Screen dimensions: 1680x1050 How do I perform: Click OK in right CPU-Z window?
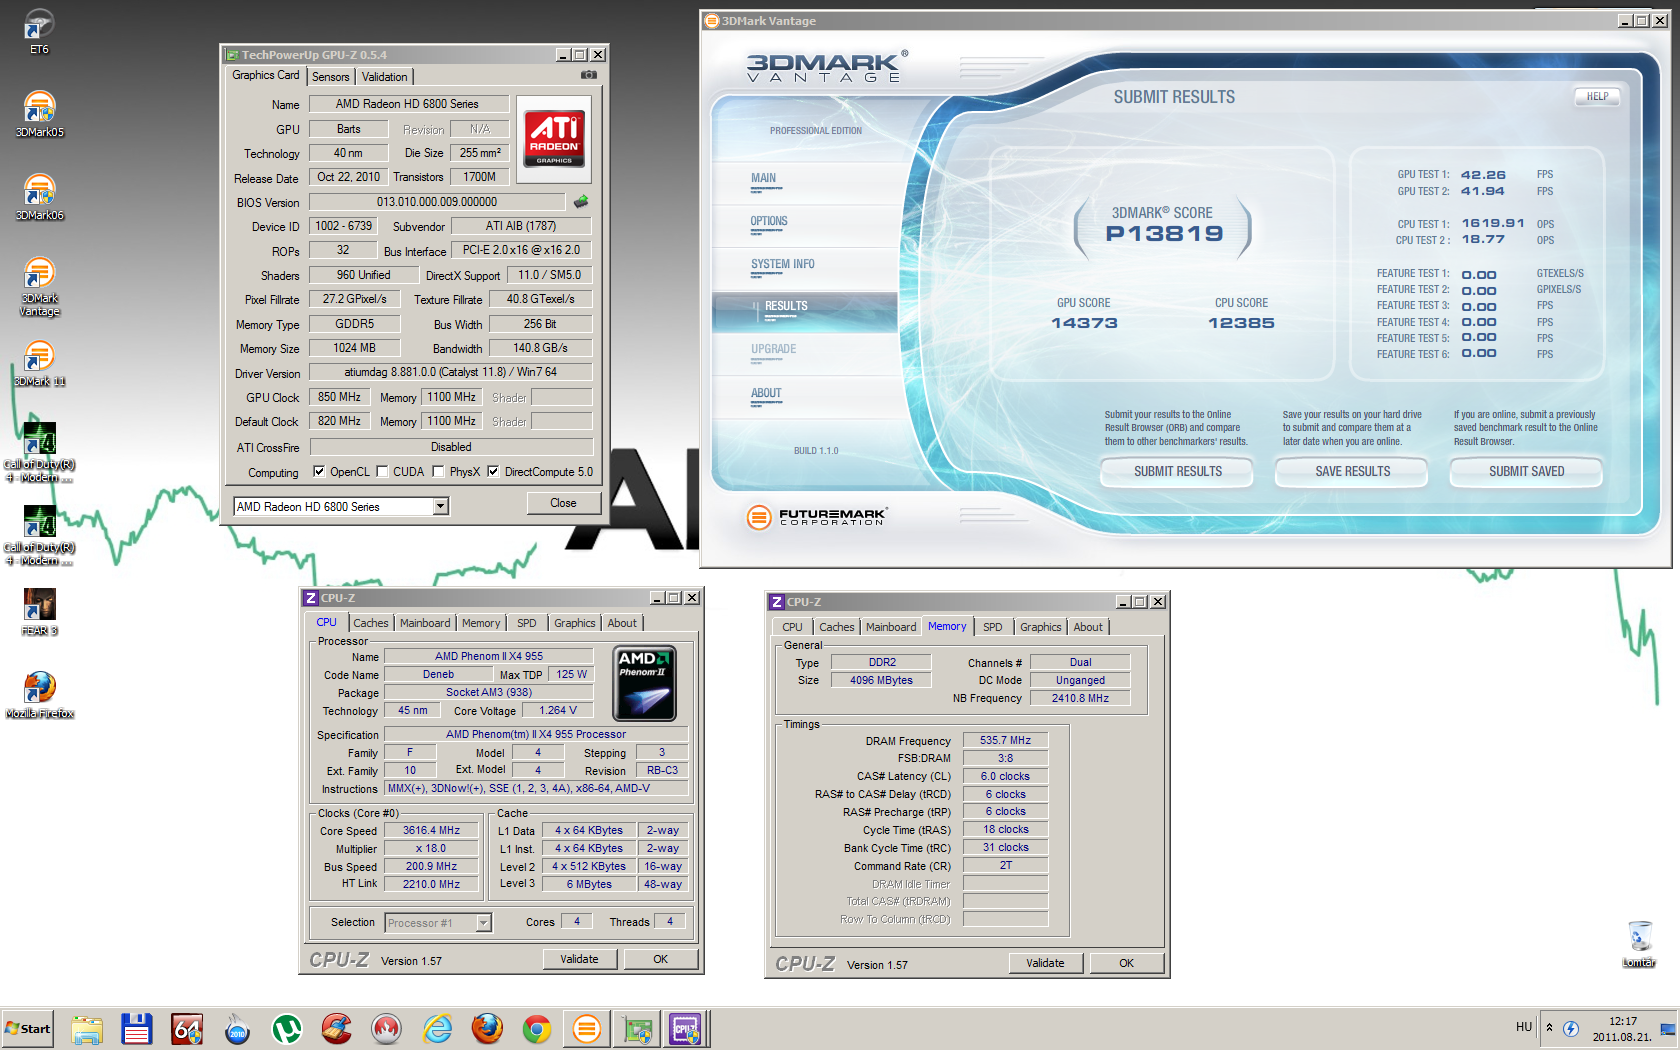pos(1126,963)
